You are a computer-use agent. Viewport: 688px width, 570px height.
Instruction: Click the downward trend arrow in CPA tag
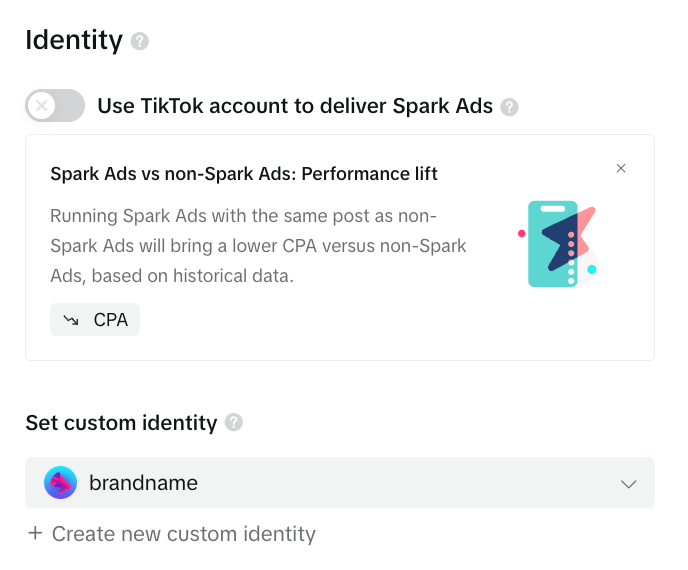pos(71,320)
